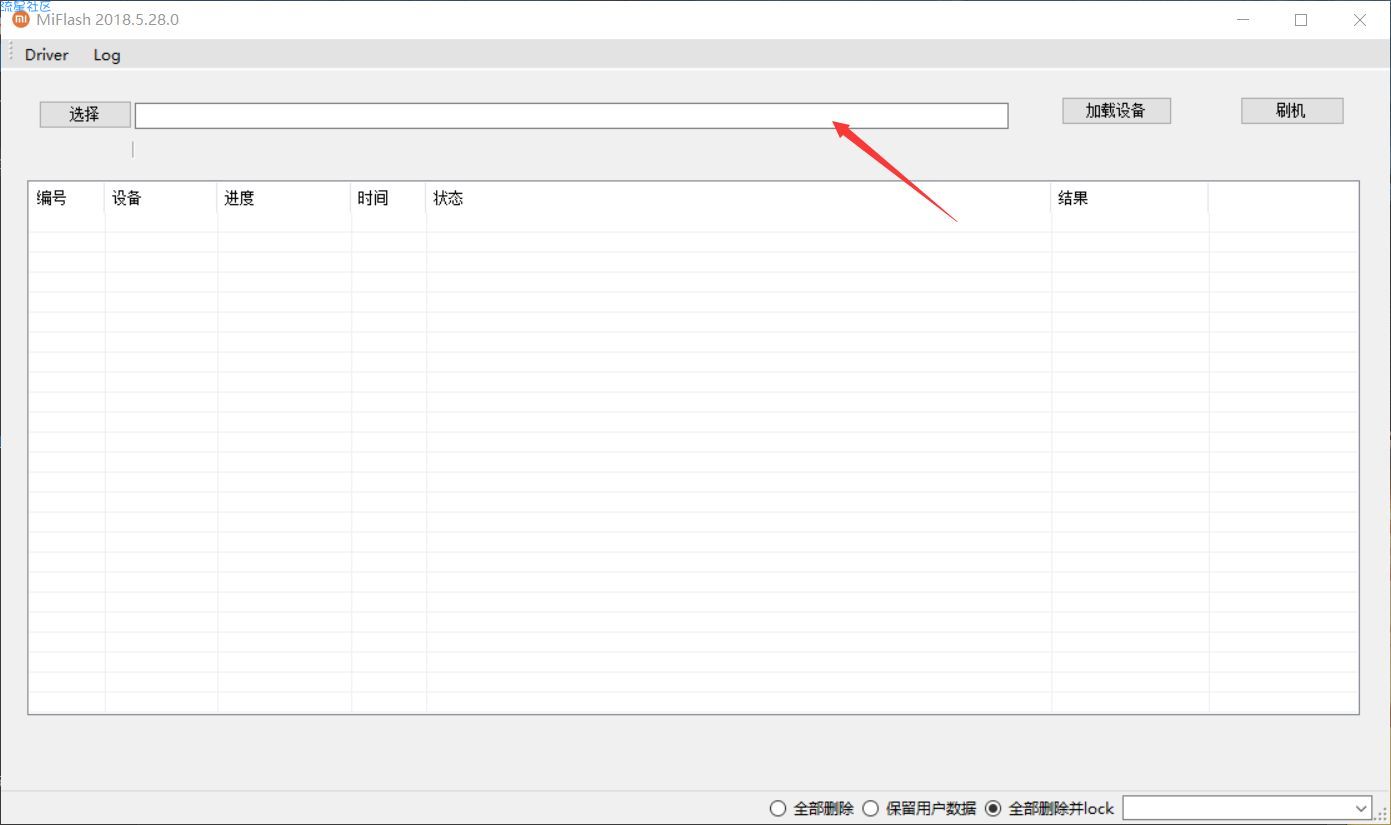Click the menu bar grip handle
Screen dimensions: 1391x825
coord(10,54)
